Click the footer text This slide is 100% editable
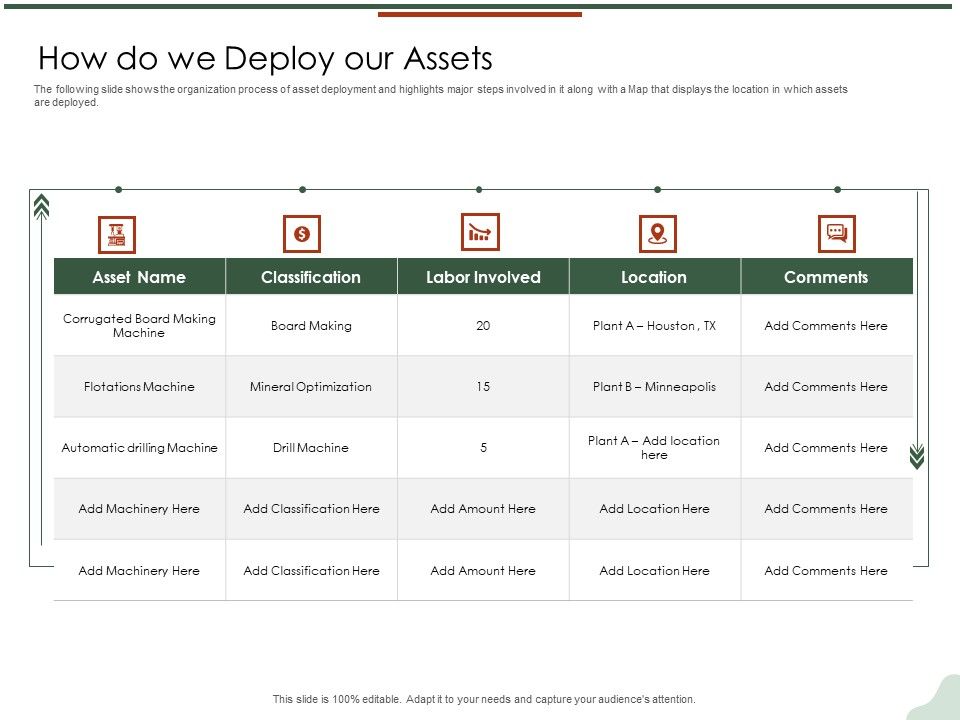This screenshot has height=720, width=960. pos(484,699)
